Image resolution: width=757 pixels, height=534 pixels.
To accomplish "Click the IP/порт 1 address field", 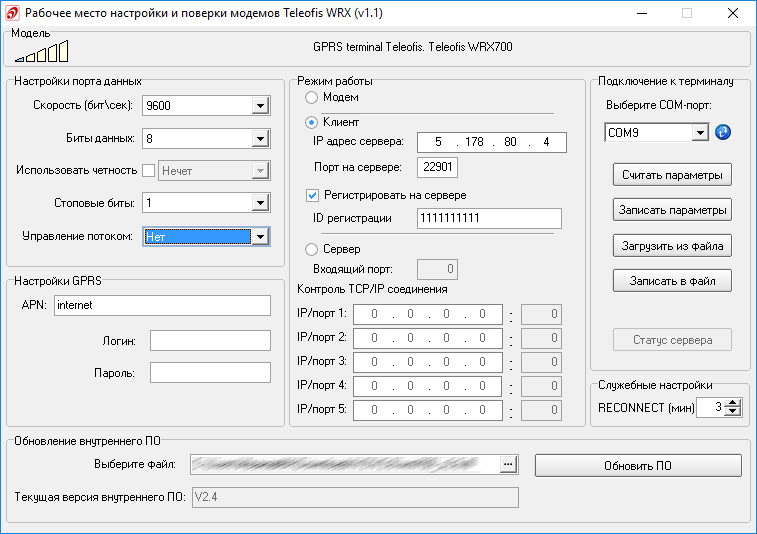I will pos(428,314).
